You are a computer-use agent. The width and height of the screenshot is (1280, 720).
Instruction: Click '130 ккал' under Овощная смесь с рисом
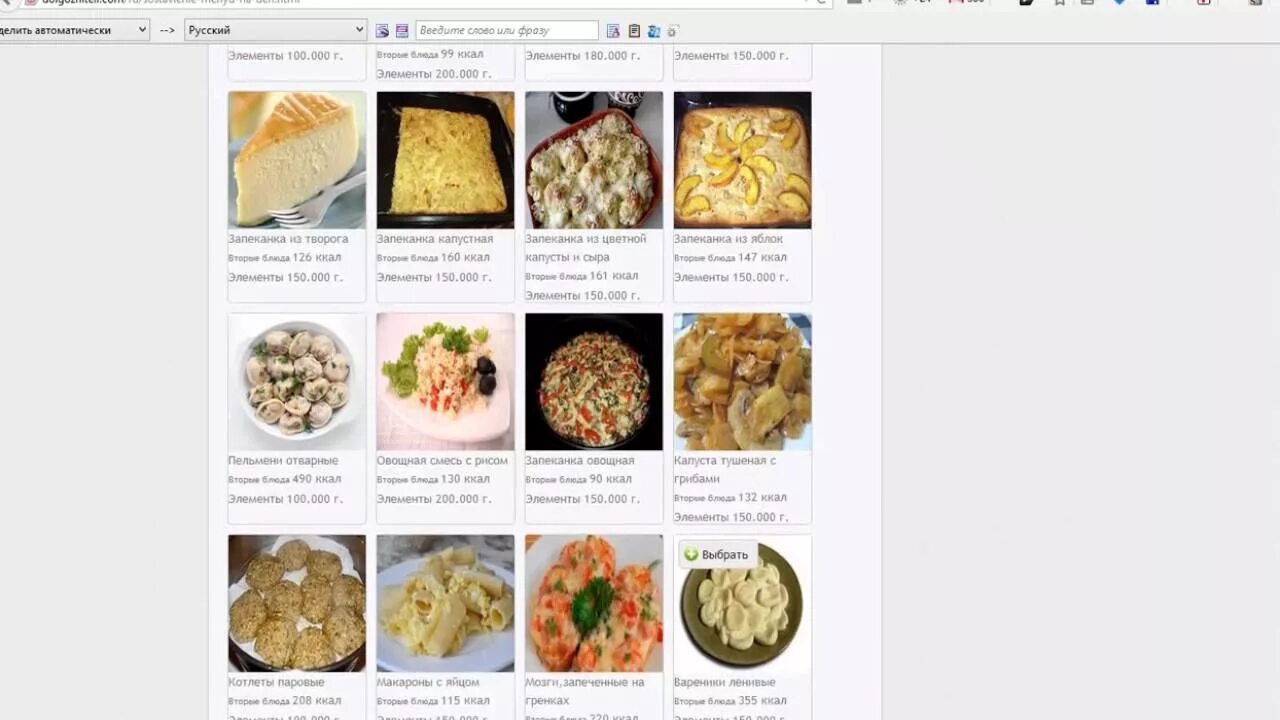point(466,480)
